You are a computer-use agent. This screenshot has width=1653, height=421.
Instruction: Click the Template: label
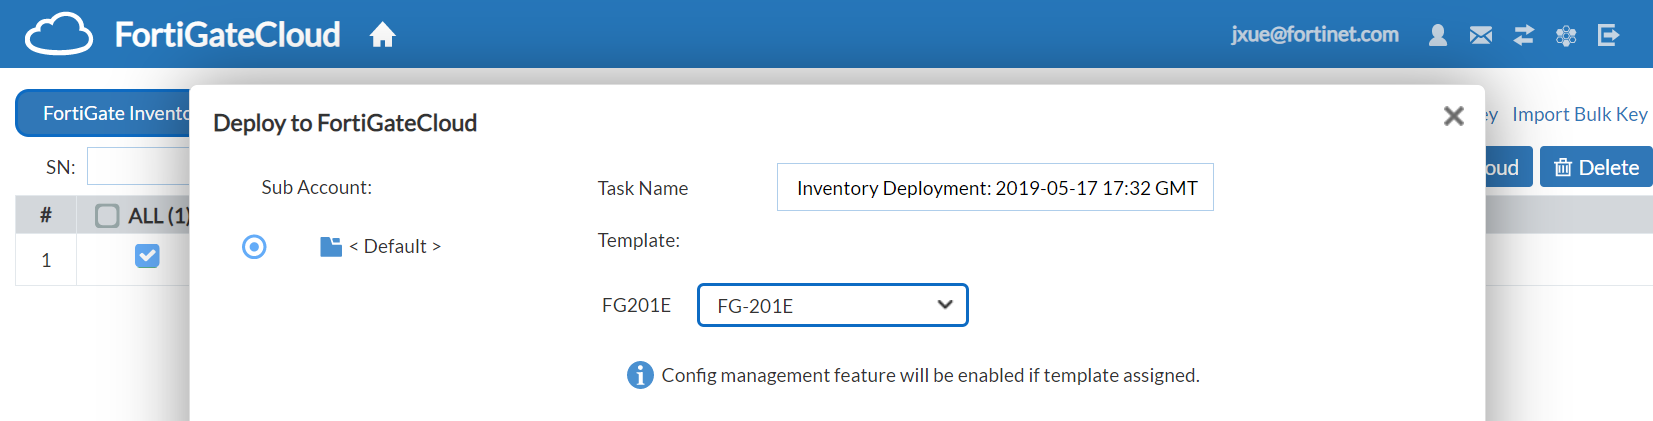(638, 240)
